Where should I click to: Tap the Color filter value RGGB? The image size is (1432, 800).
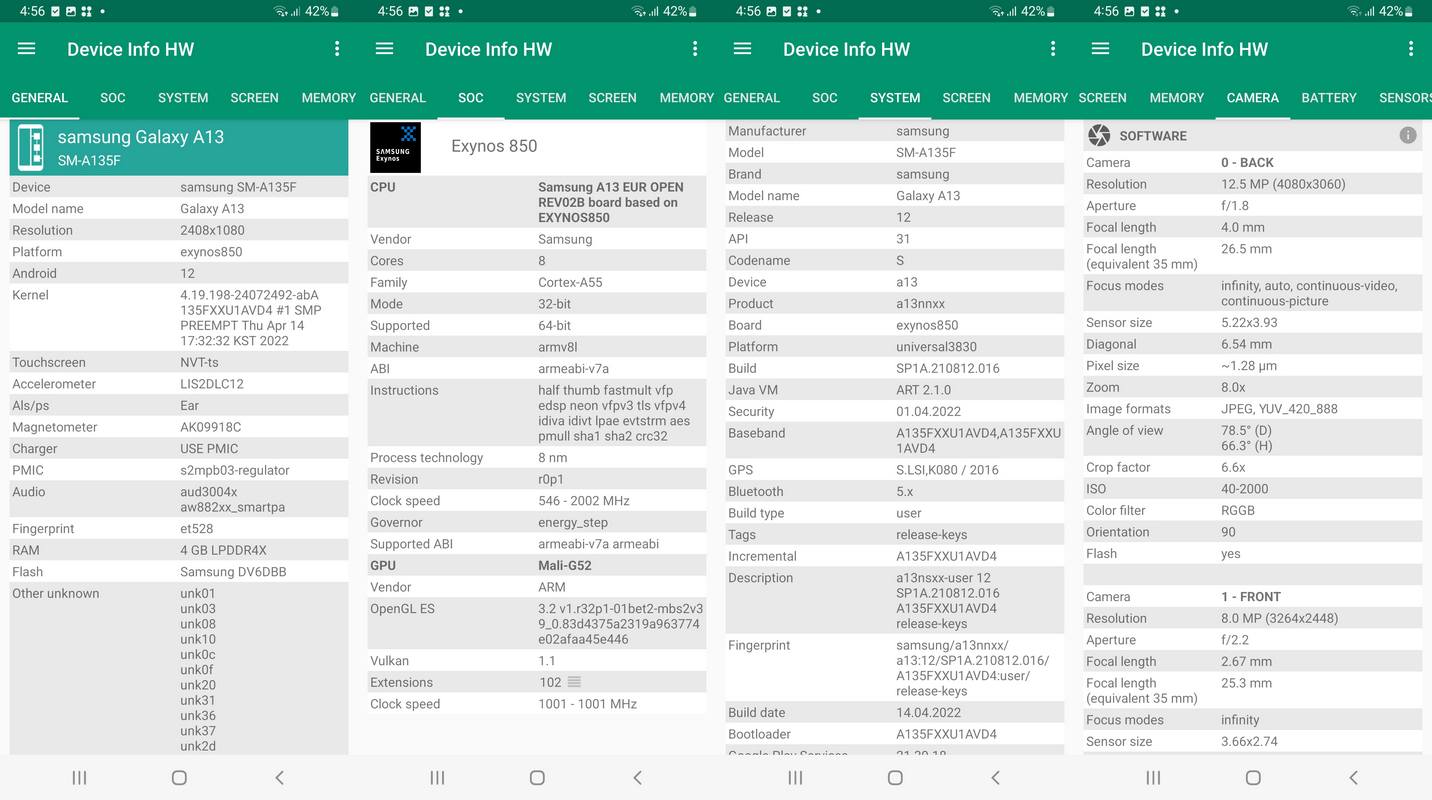pyautogui.click(x=1238, y=510)
